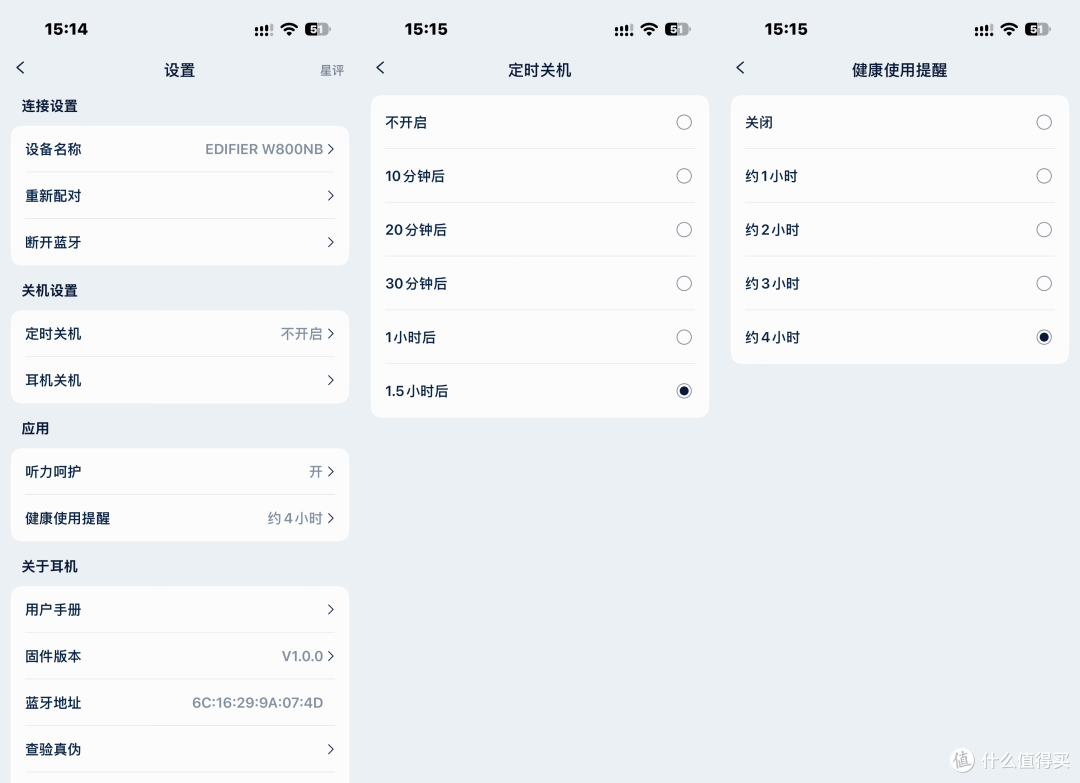1080x783 pixels.
Task: Open 重新配对 row chevron
Action: (331, 196)
